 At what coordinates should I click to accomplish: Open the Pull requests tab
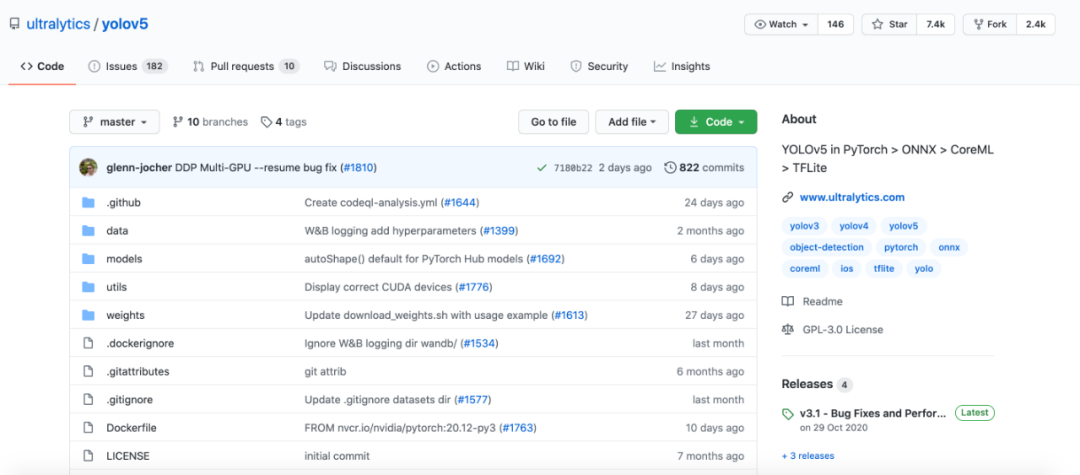[x=246, y=66]
